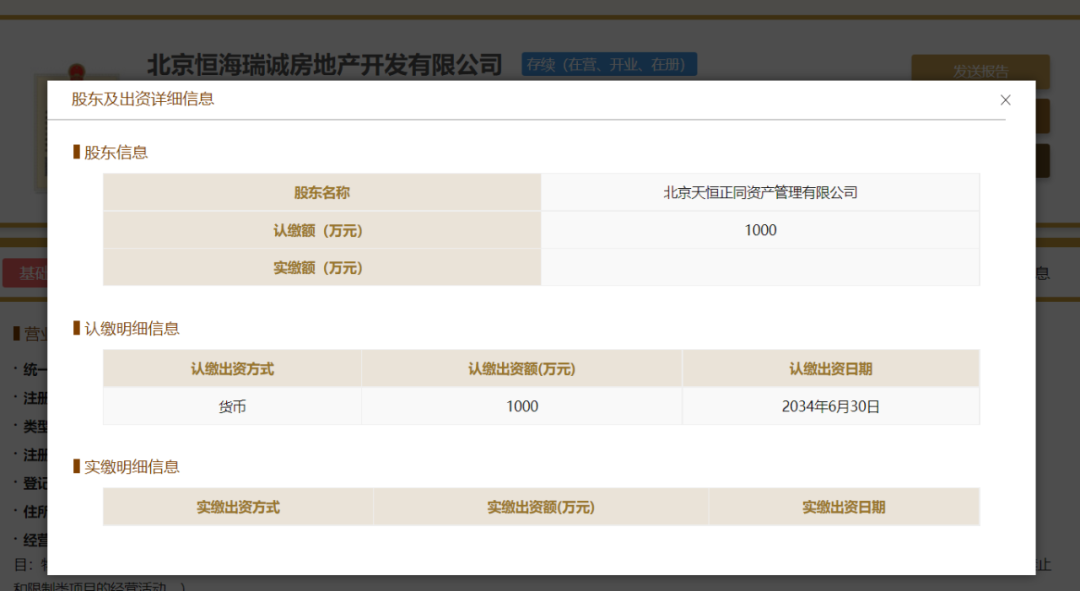Click the 股东名称 header cell
Viewport: 1080px width, 591px height.
(322, 192)
